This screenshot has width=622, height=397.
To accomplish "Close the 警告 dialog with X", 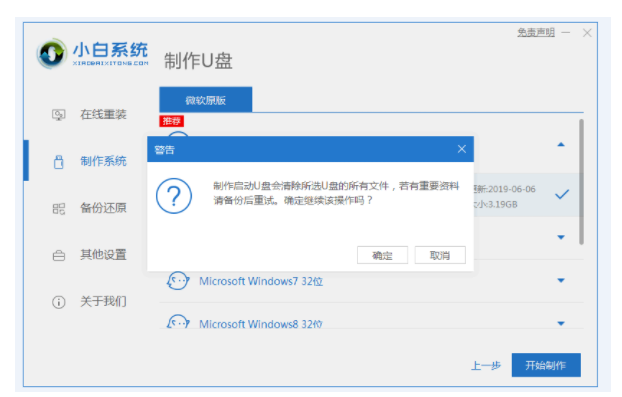I will pyautogui.click(x=462, y=149).
